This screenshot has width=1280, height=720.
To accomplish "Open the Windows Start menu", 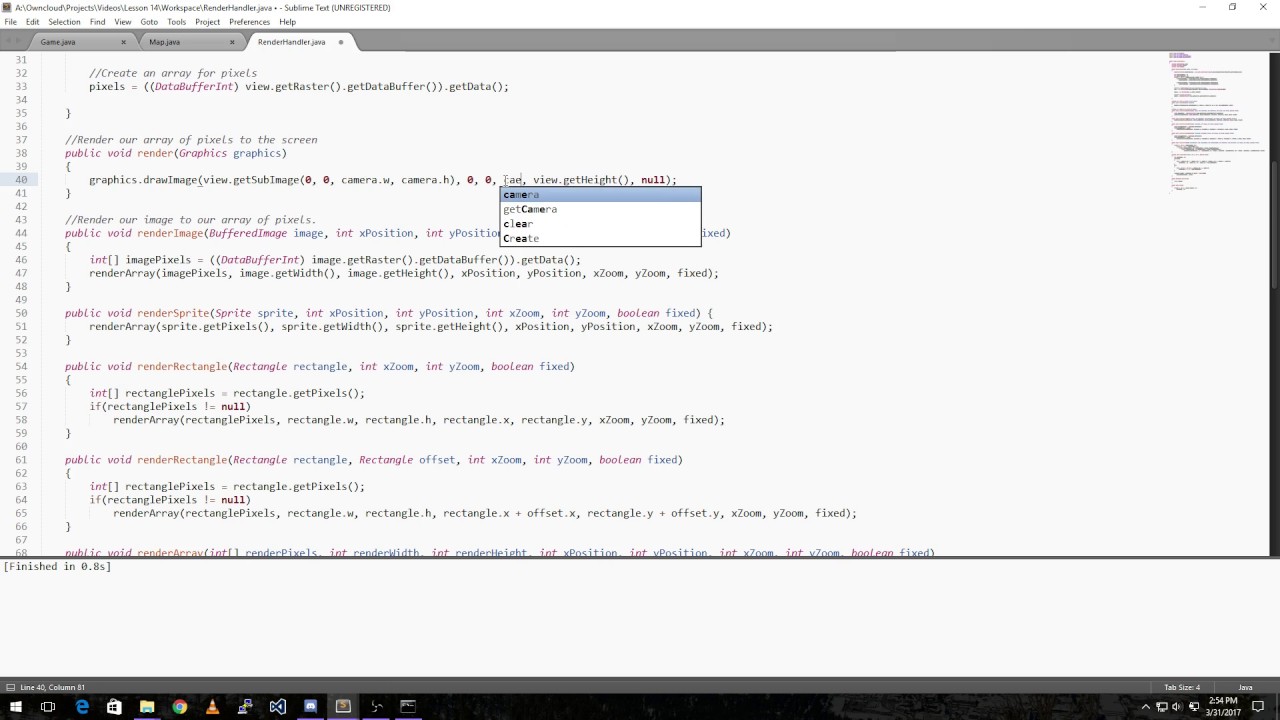I will (16, 707).
